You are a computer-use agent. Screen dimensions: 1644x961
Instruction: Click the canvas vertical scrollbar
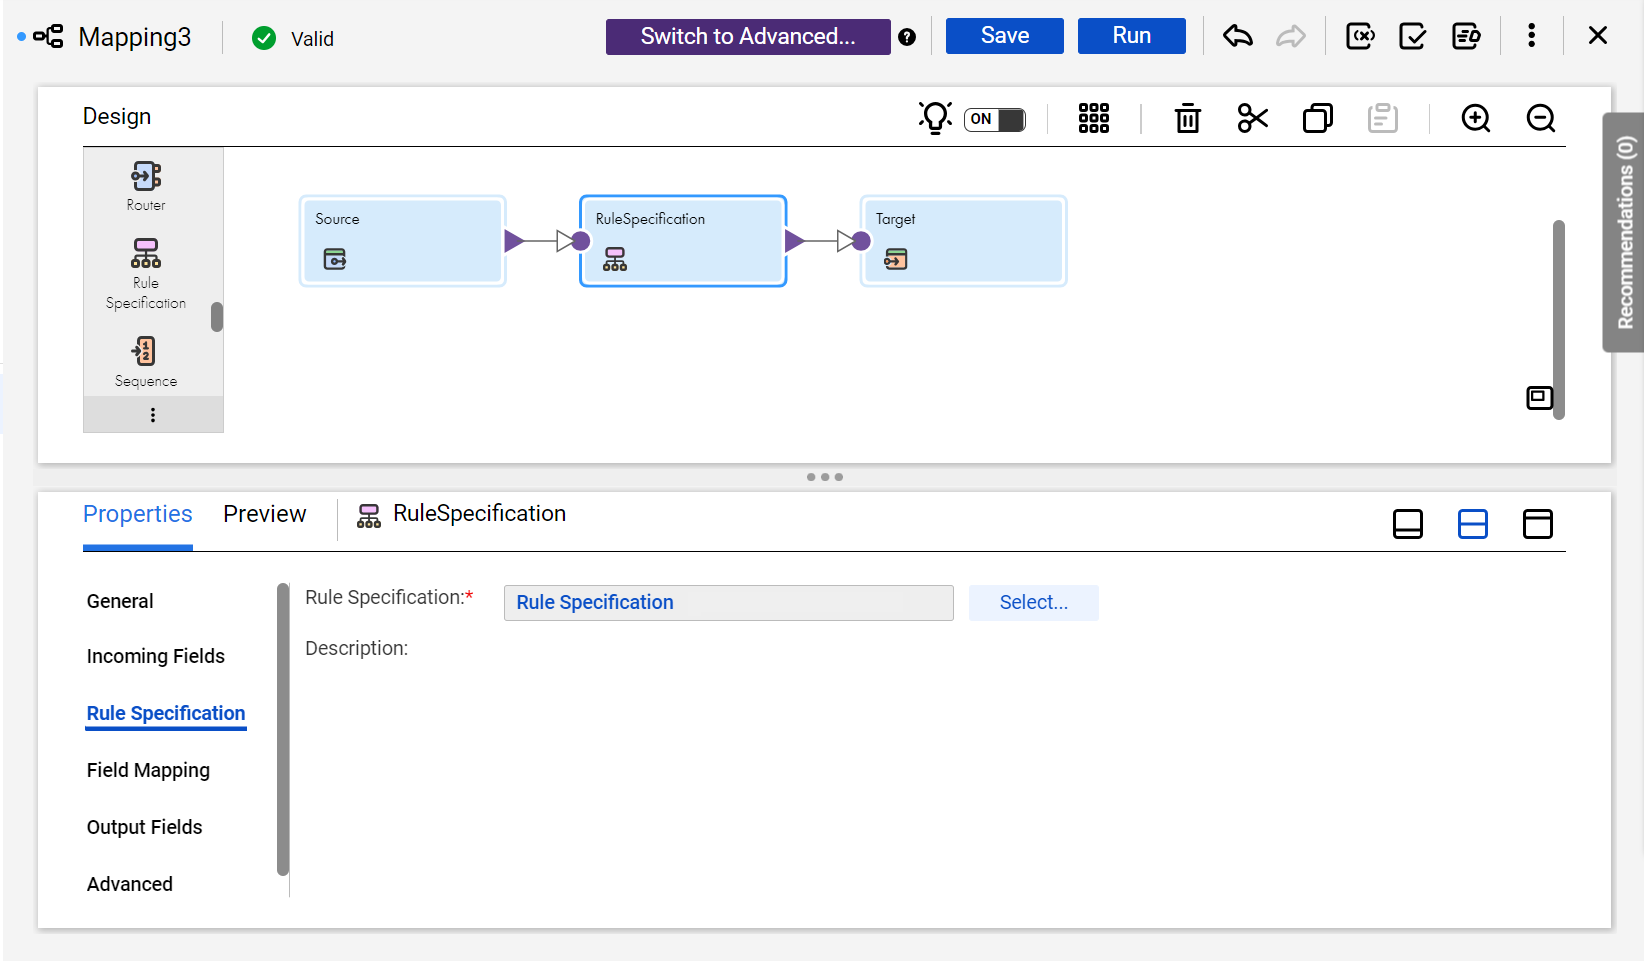[1559, 320]
